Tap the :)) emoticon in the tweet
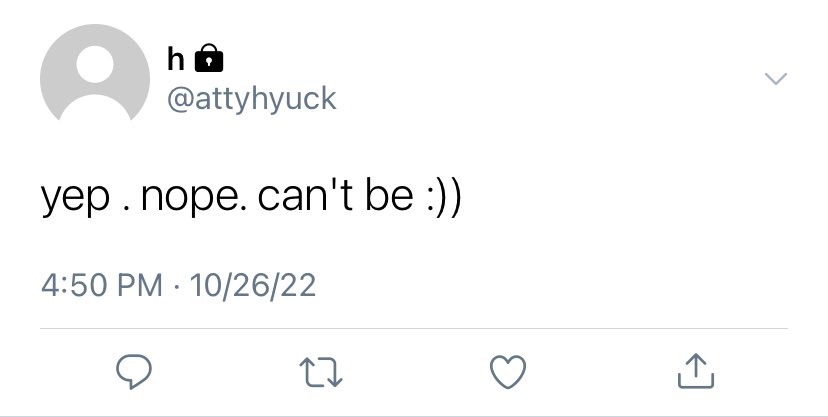 (x=444, y=195)
